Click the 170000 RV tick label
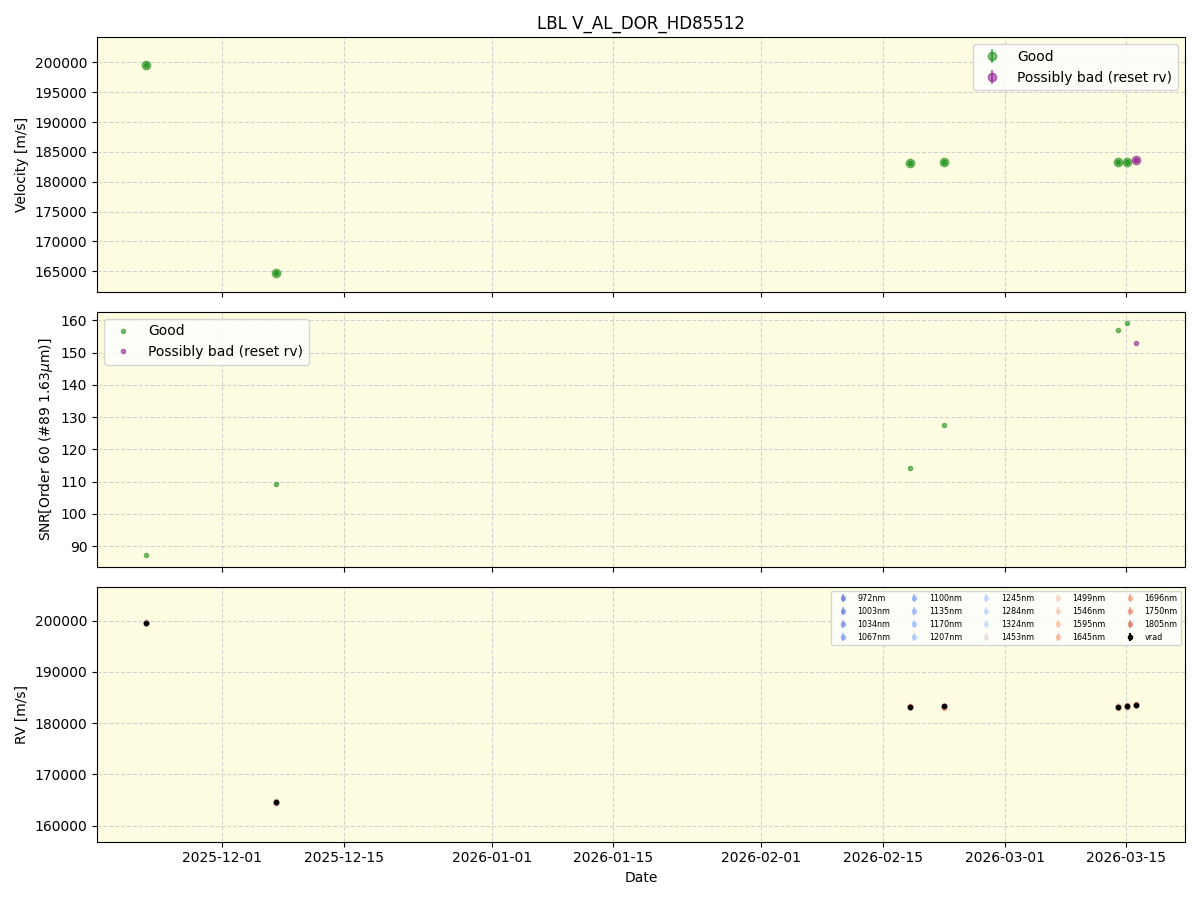 click(63, 775)
